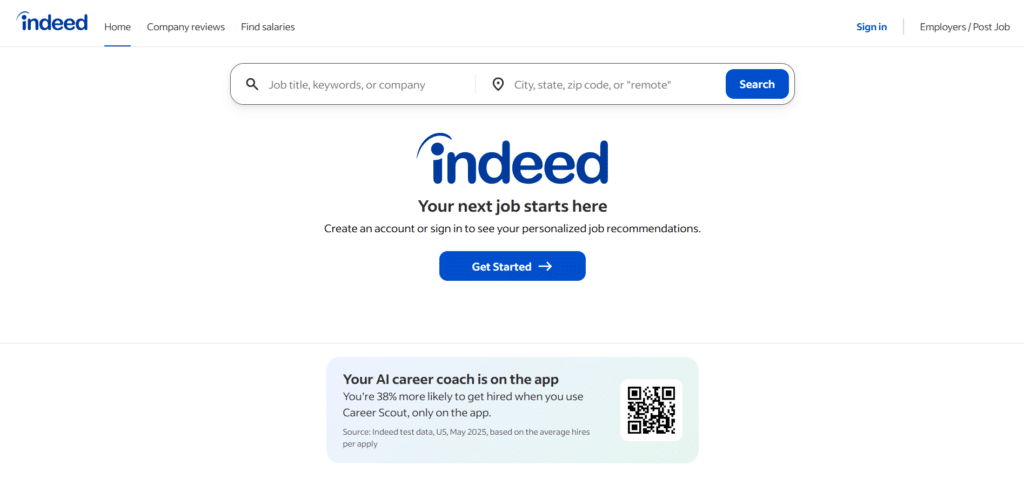Click the location pin icon
This screenshot has height=479, width=1024.
(498, 84)
